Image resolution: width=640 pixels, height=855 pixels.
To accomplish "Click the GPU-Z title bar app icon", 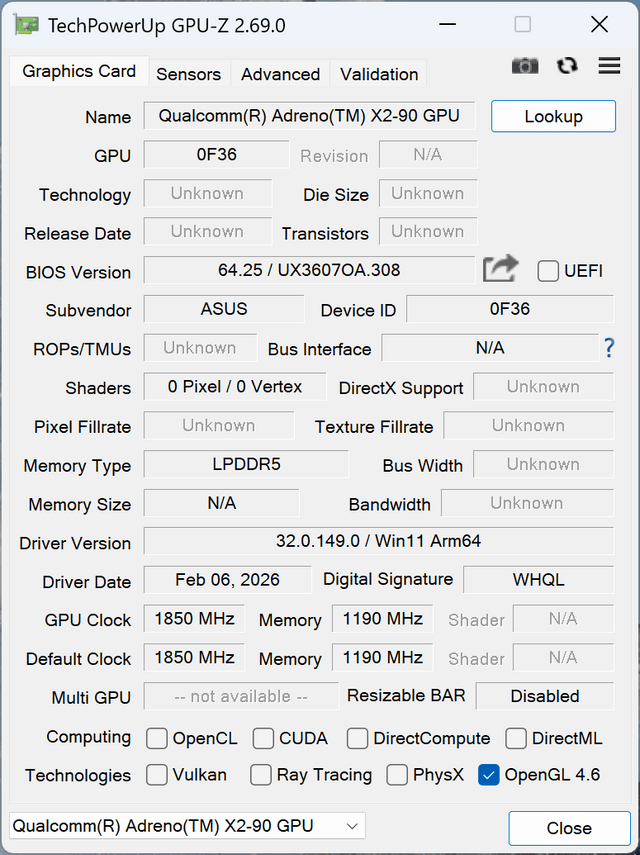I will coord(27,26).
